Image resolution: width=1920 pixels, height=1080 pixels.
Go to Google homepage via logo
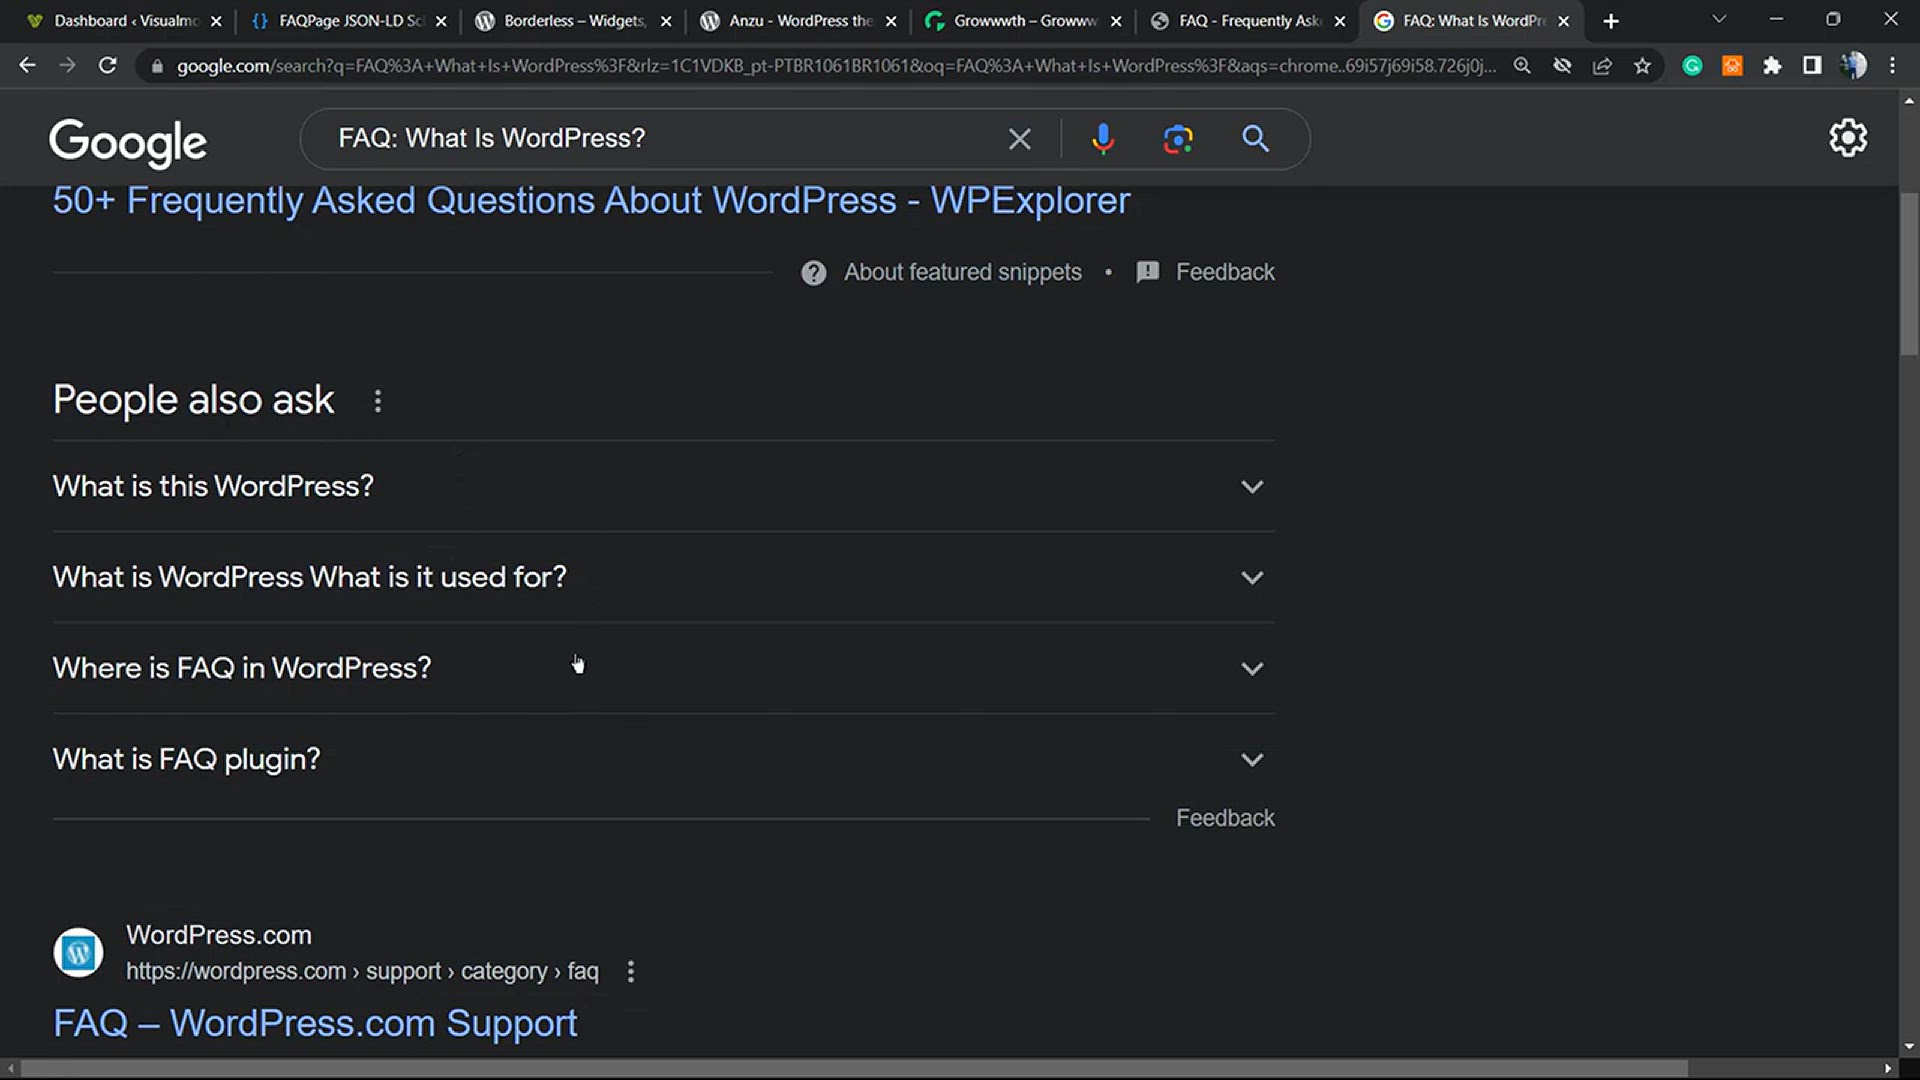tap(128, 142)
